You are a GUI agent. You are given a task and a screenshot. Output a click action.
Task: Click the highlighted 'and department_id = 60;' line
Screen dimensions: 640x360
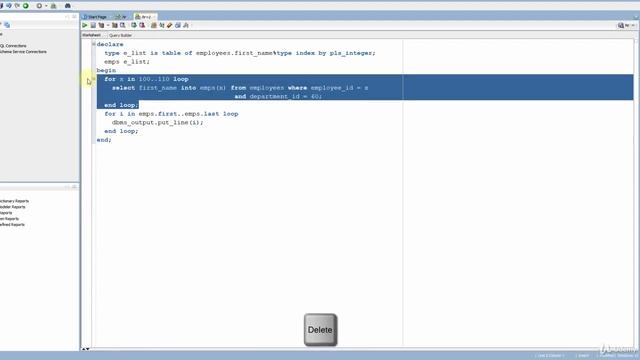(x=278, y=97)
